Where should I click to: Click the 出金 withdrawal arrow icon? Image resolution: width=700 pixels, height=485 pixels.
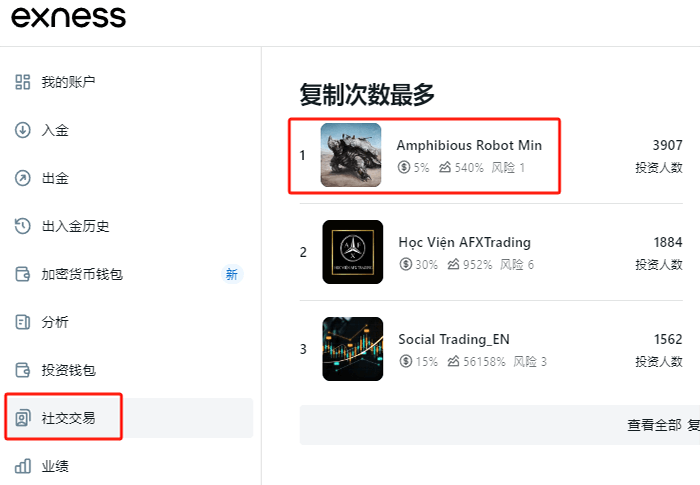click(23, 178)
